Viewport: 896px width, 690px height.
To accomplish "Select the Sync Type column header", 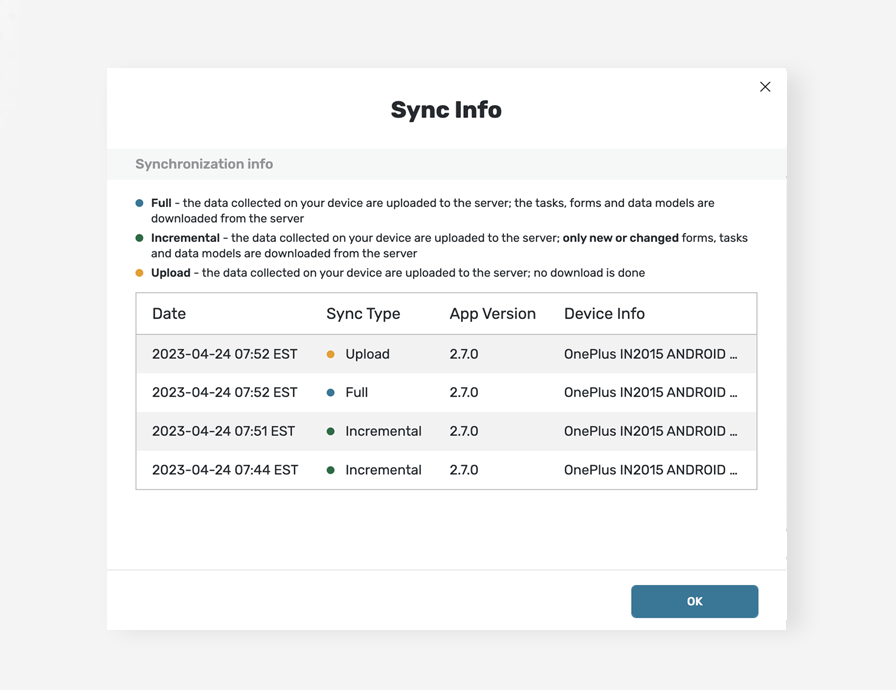I will click(363, 314).
